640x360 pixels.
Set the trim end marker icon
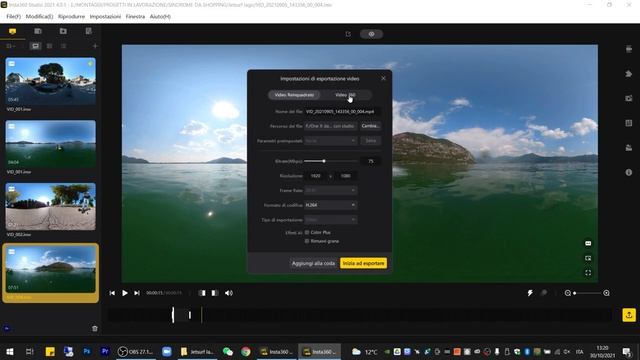215,293
